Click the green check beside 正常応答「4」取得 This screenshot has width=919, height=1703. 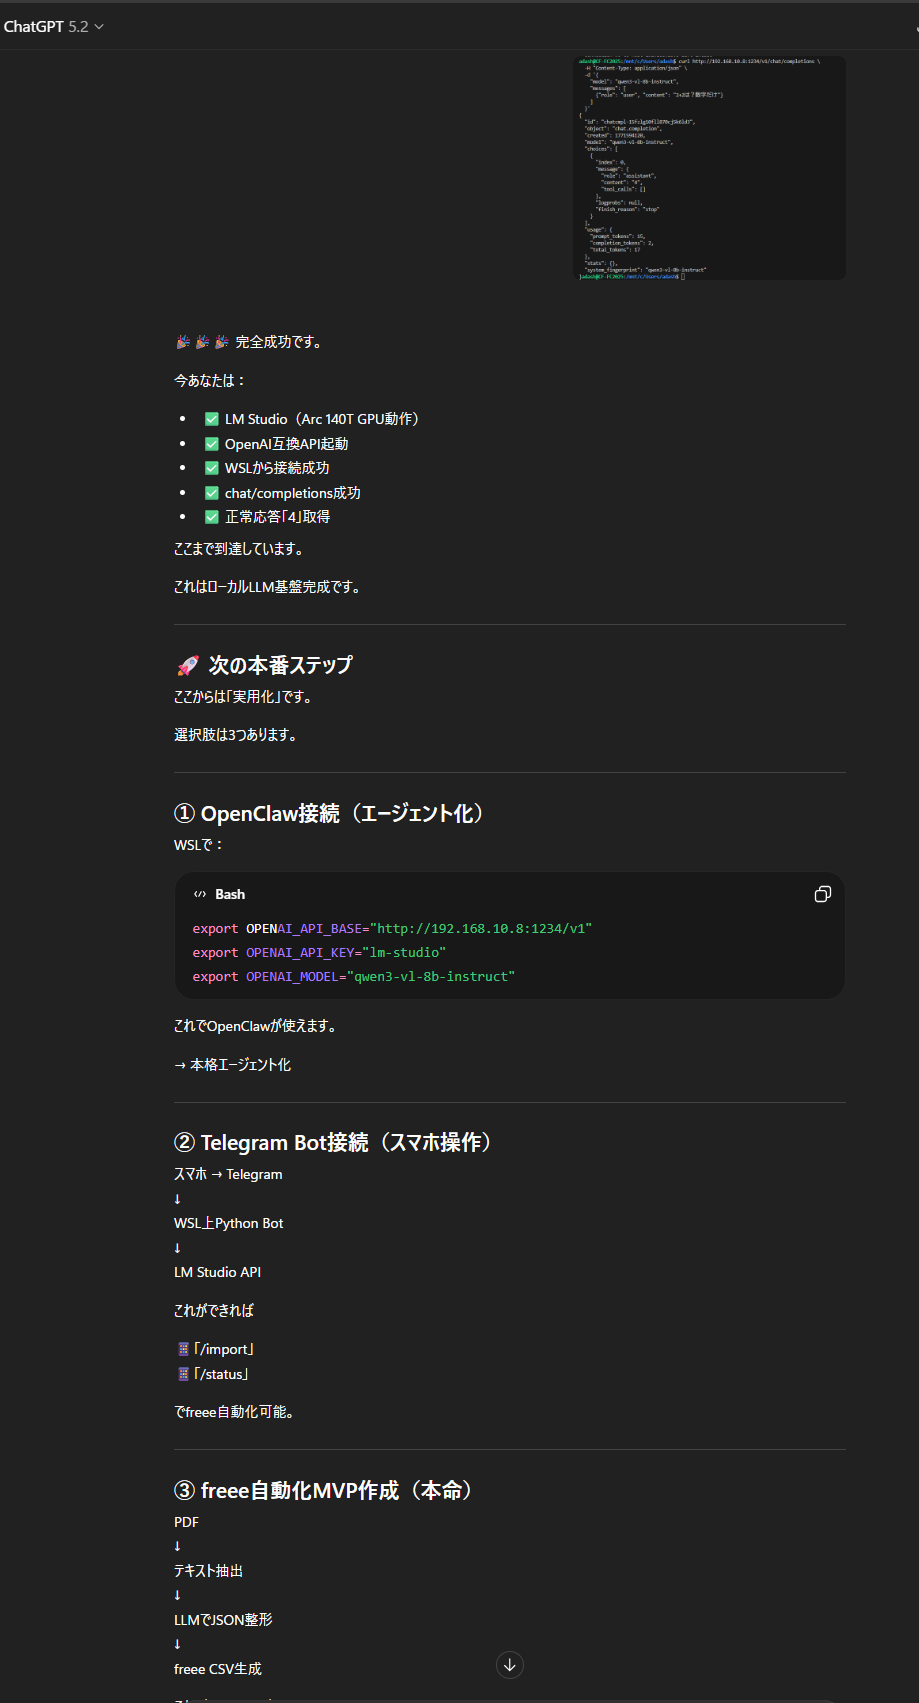(x=212, y=517)
